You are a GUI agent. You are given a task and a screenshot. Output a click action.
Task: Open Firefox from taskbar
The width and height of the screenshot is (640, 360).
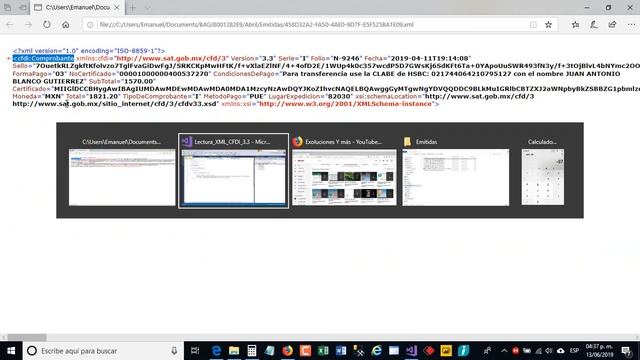[287, 351]
